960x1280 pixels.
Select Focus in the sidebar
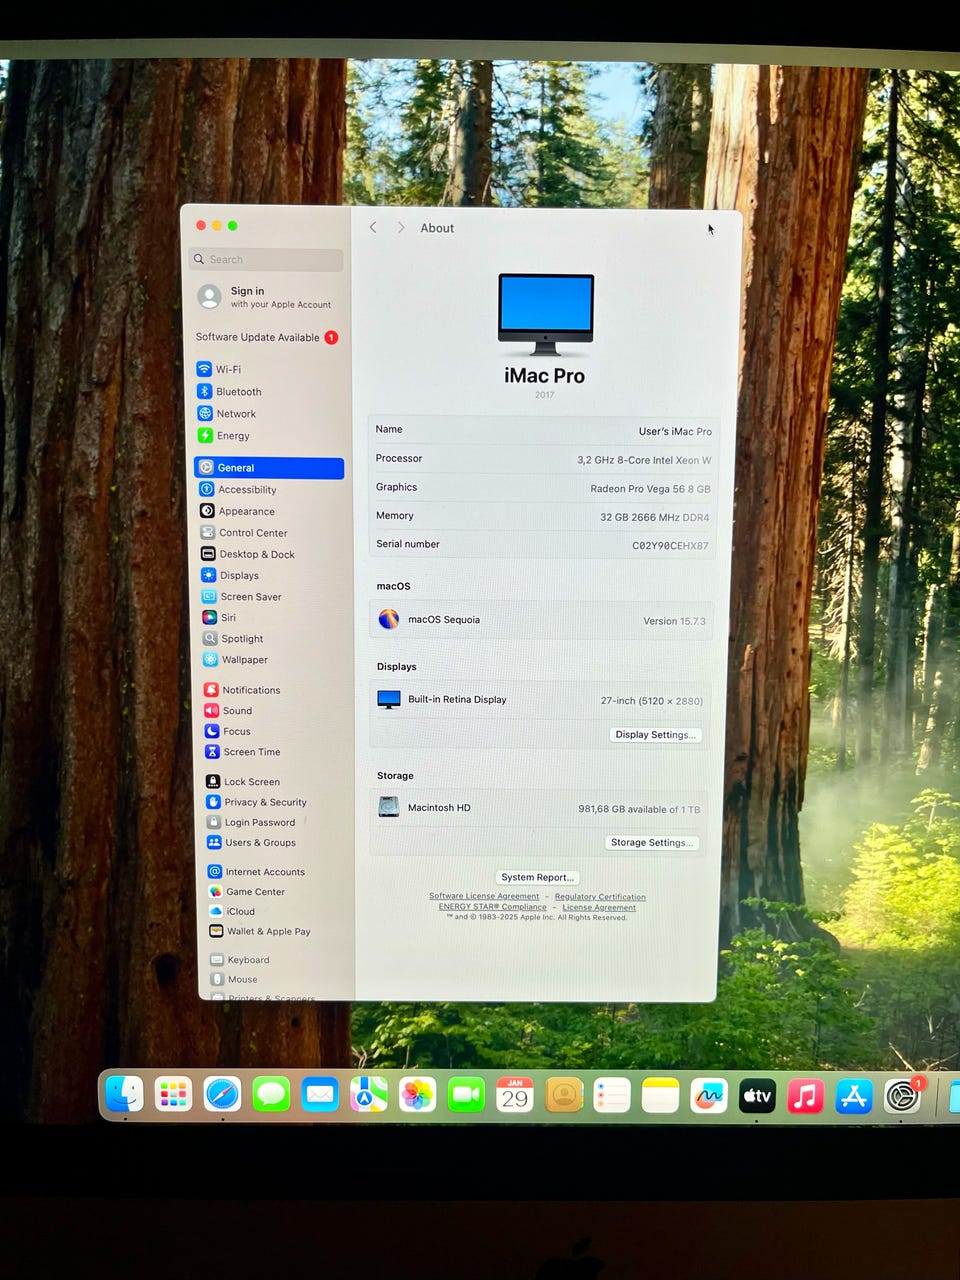point(228,731)
